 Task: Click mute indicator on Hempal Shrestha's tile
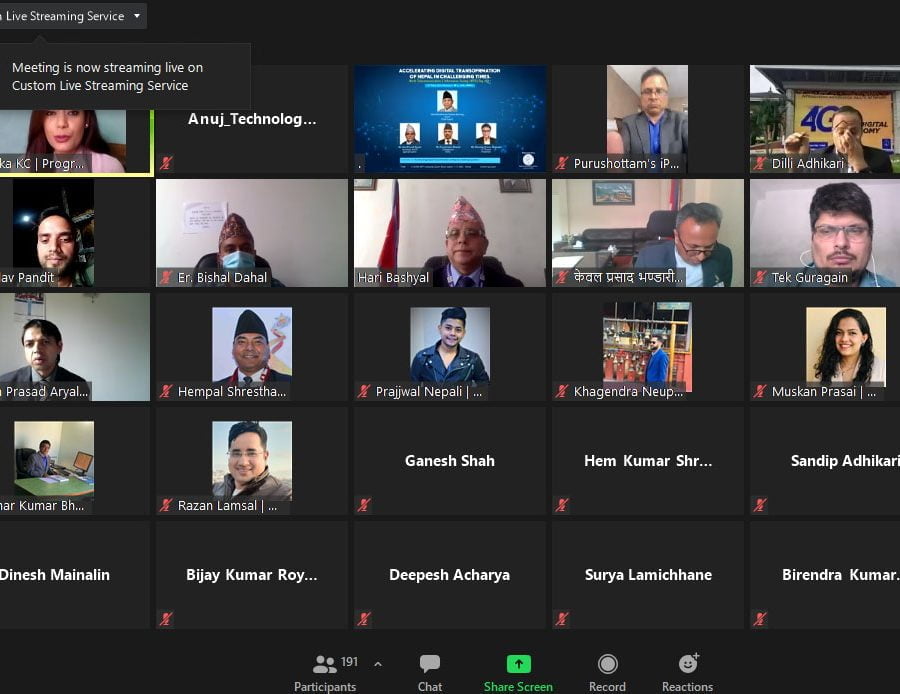[164, 392]
